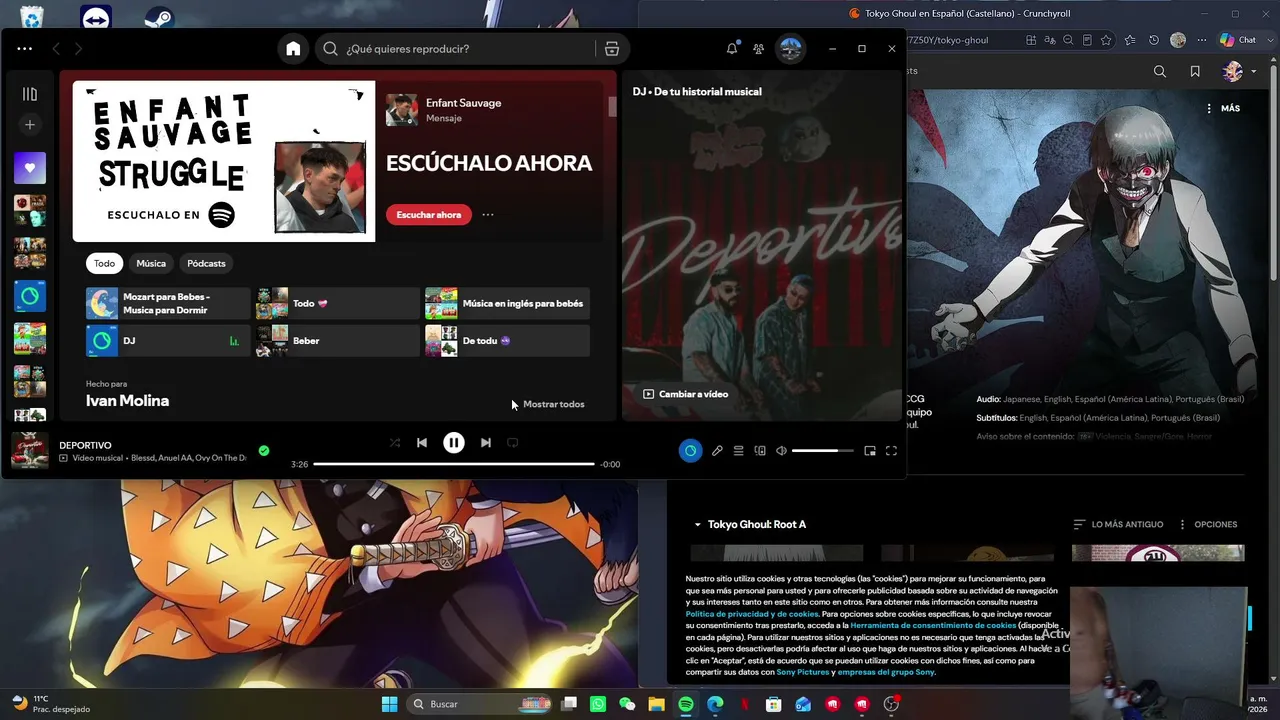The width and height of the screenshot is (1280, 720).
Task: Open the Enfant Sauvage Struggle banner image
Action: [224, 161]
